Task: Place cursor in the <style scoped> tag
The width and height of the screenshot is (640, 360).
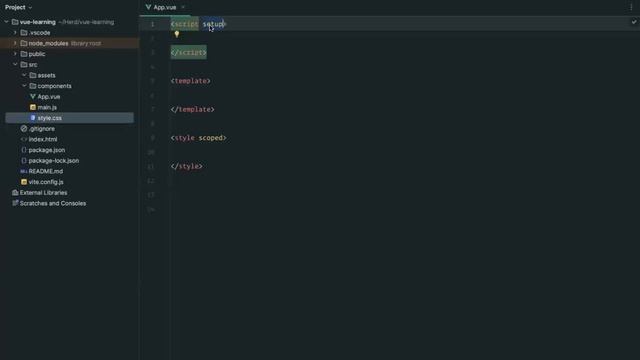Action: point(198,138)
